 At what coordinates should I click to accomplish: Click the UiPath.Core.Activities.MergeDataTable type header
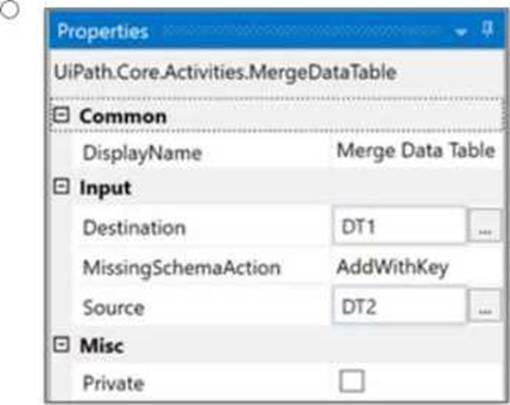(x=225, y=73)
